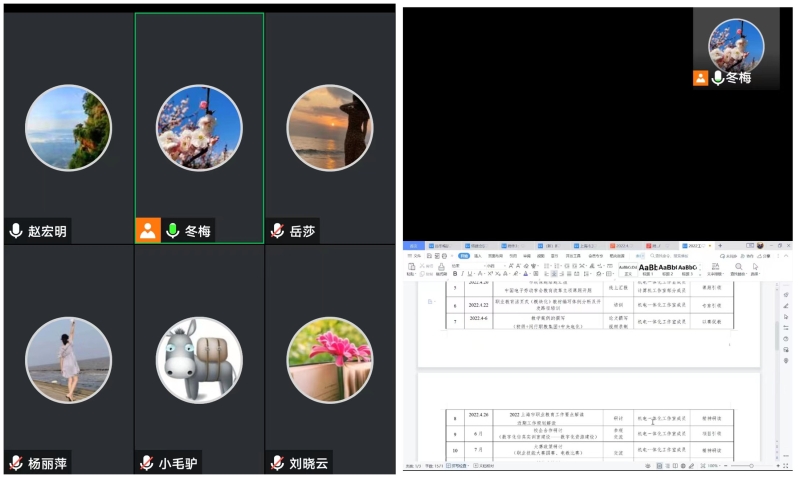The width and height of the screenshot is (800, 478).
Task: Expand the zoom percentage dropdown in status bar
Action: pyautogui.click(x=713, y=466)
